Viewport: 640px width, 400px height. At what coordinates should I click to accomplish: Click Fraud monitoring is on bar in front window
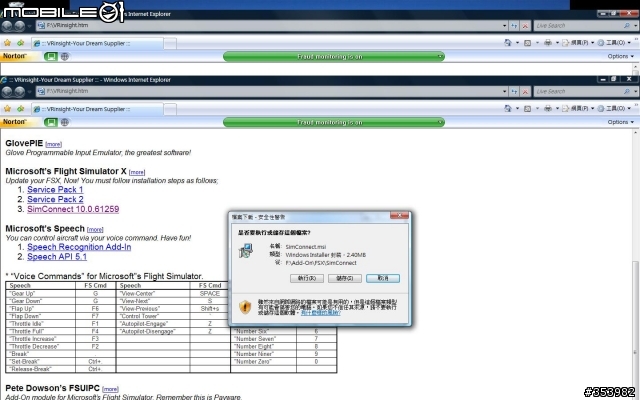tap(334, 122)
